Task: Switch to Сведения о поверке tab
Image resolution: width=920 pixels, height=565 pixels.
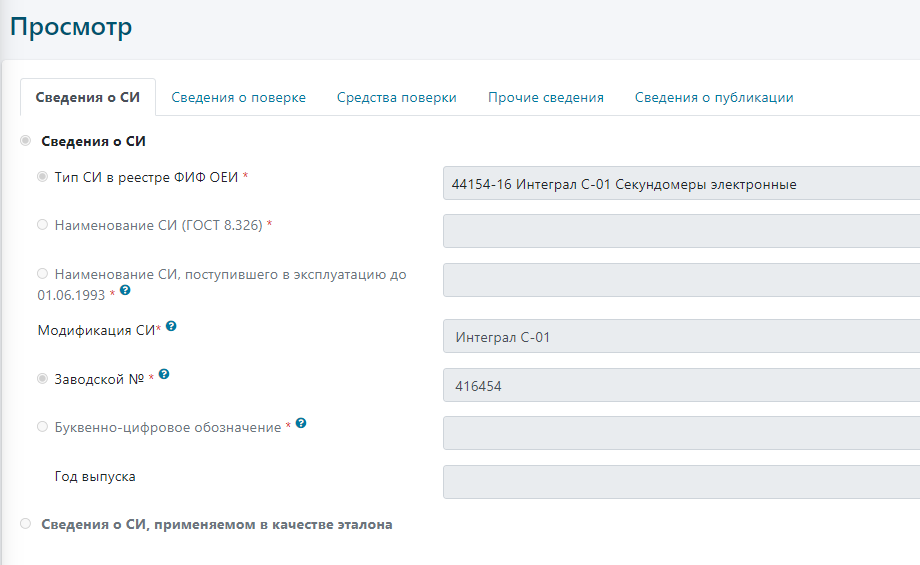Action: pos(238,98)
